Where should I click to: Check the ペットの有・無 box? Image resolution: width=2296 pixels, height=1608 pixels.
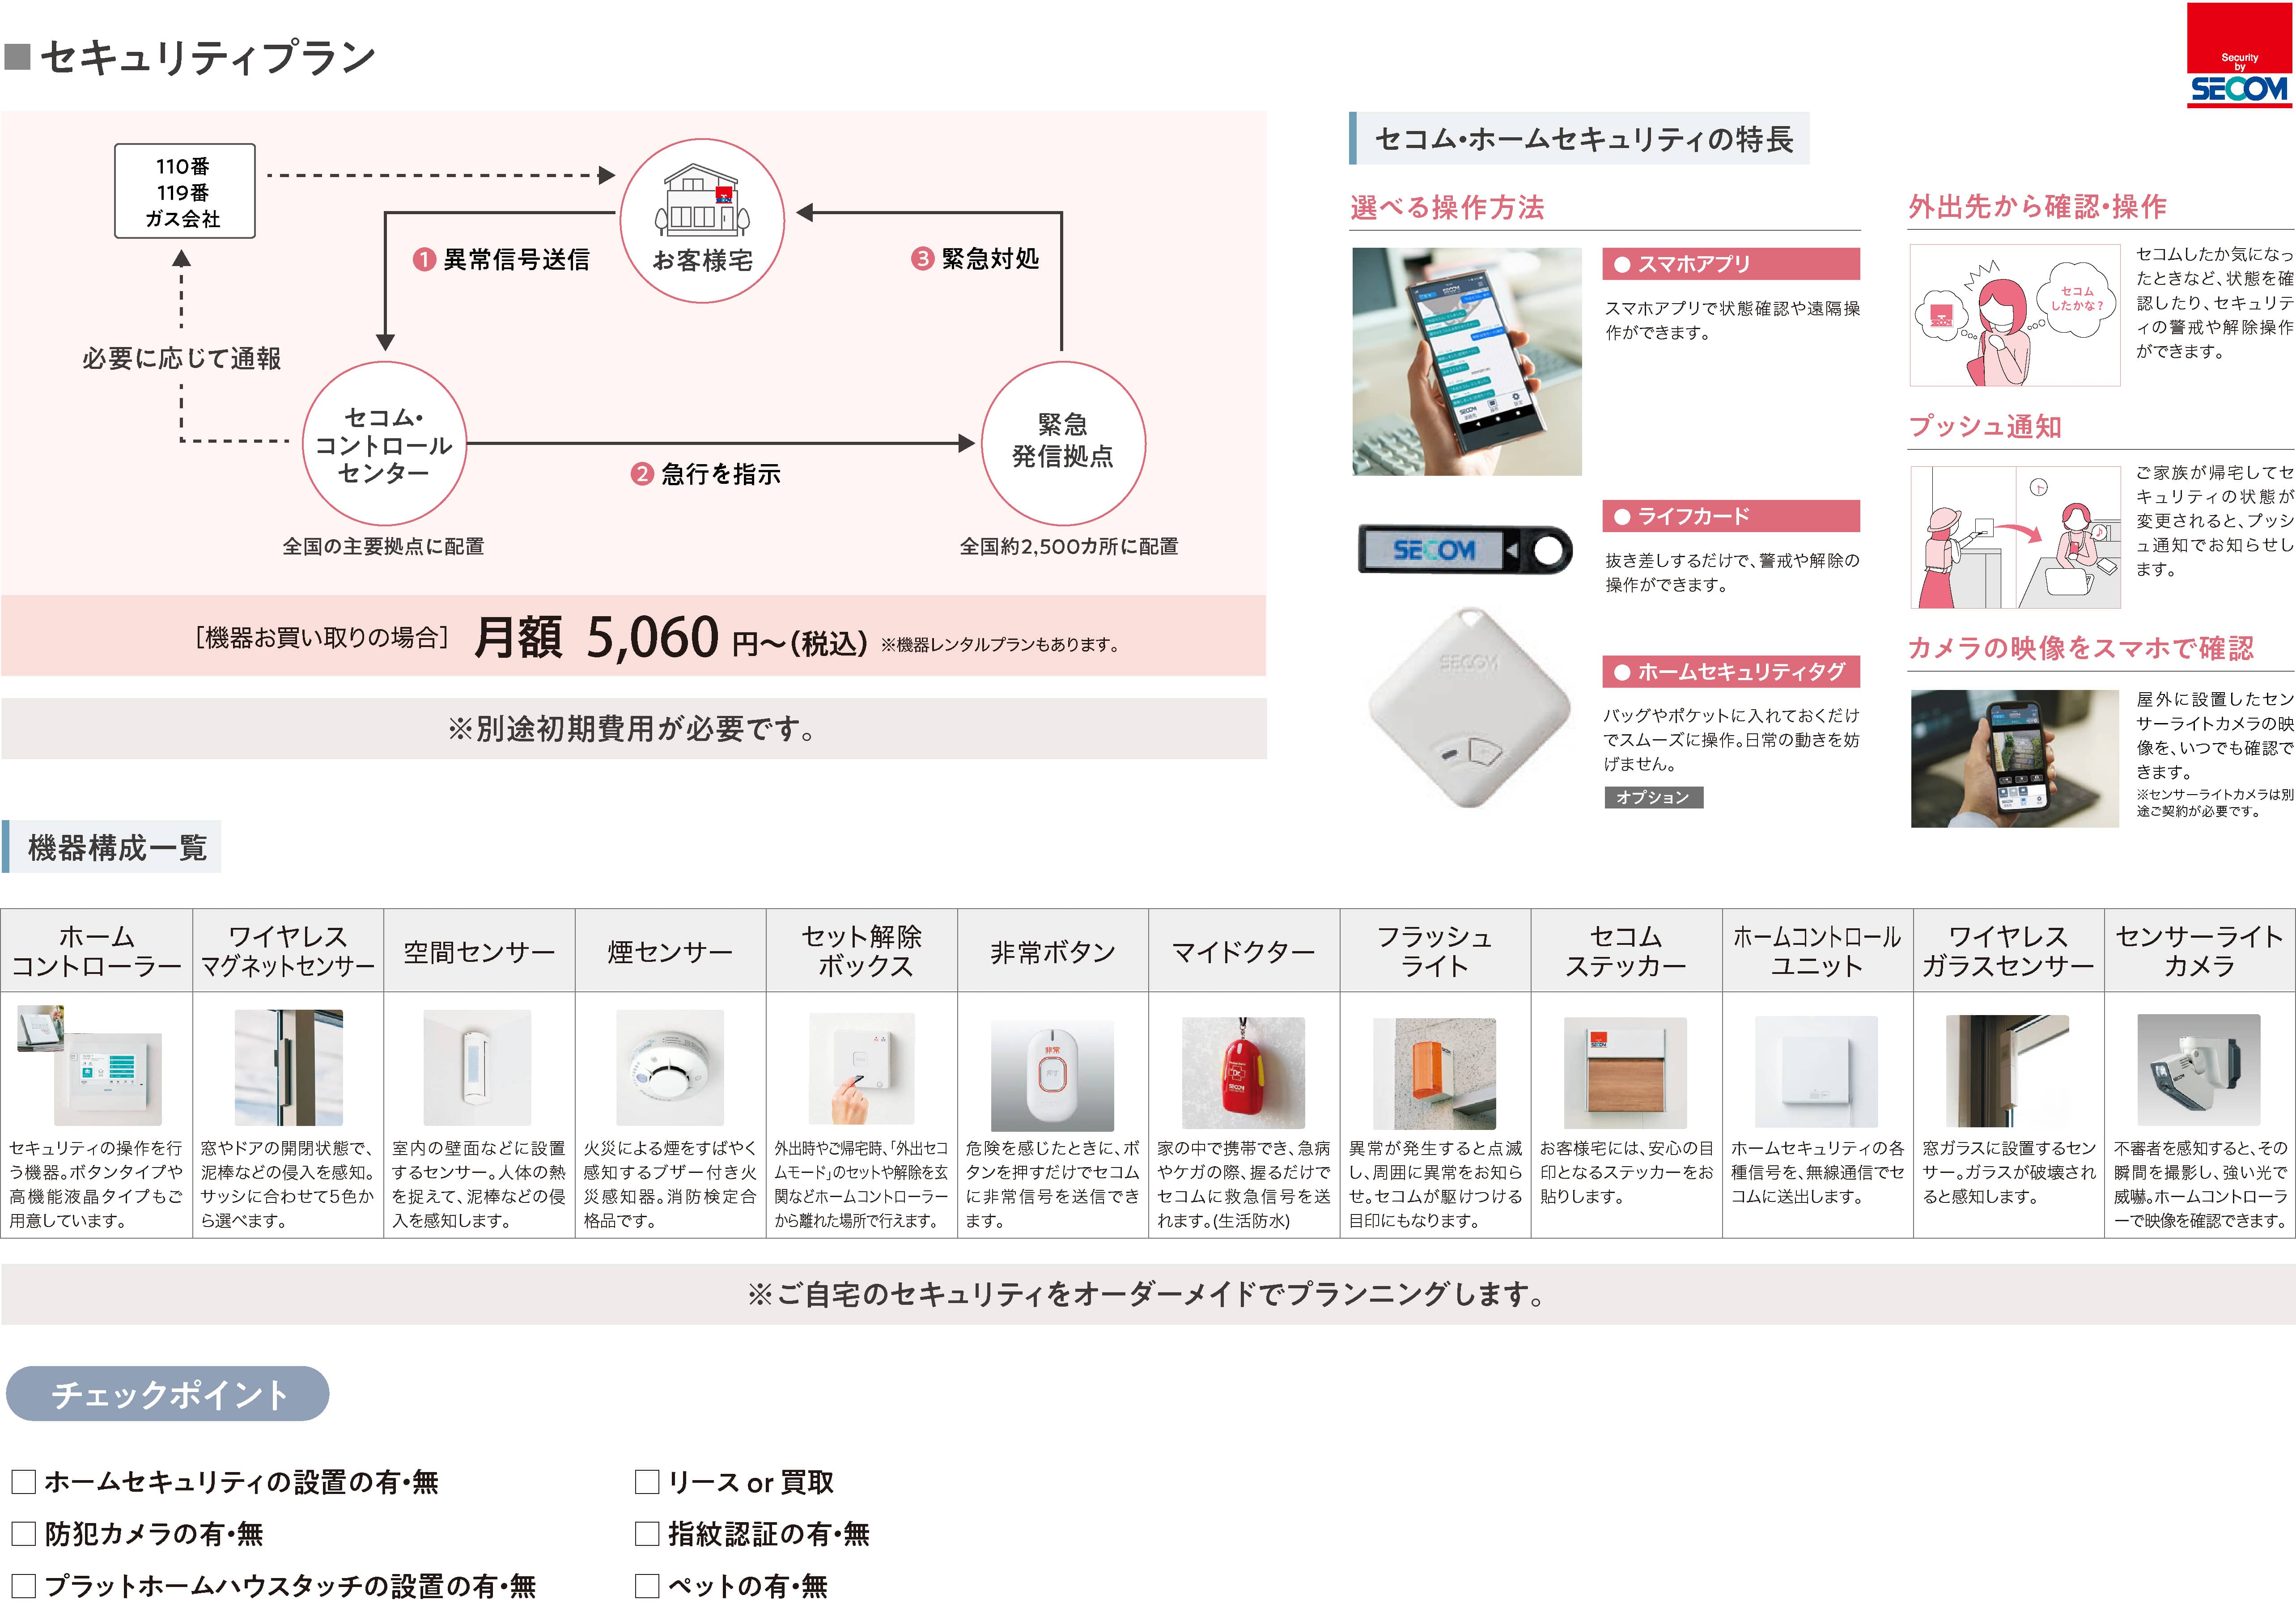[647, 1585]
